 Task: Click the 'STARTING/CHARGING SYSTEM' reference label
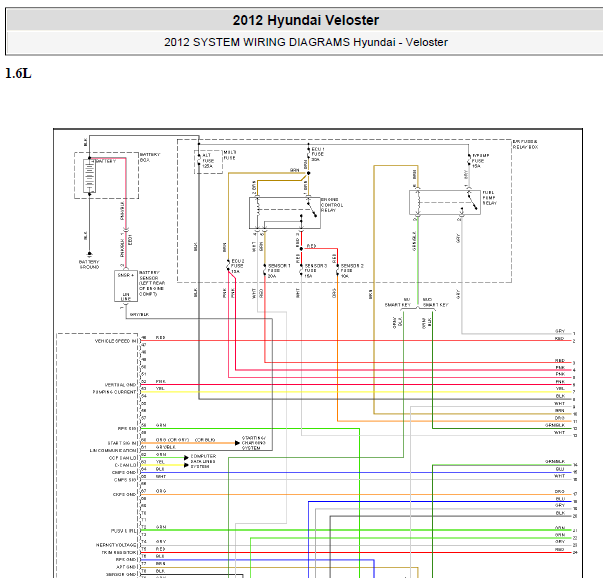(254, 443)
